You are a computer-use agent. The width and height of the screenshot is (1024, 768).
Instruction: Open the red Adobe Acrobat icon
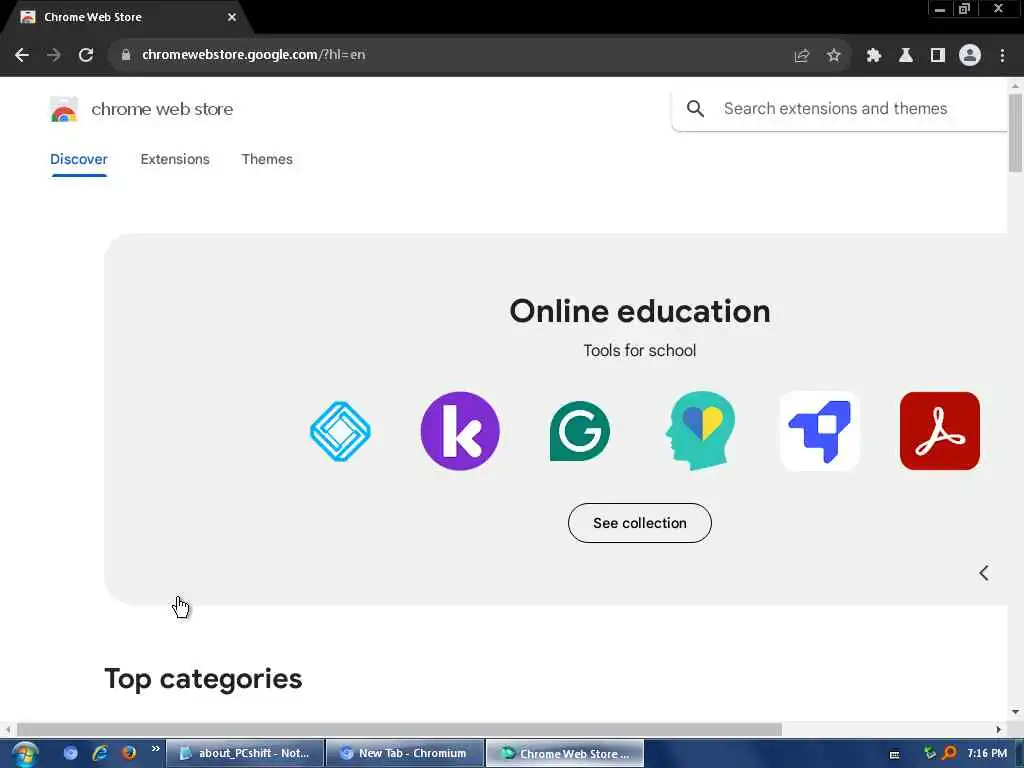coord(939,431)
